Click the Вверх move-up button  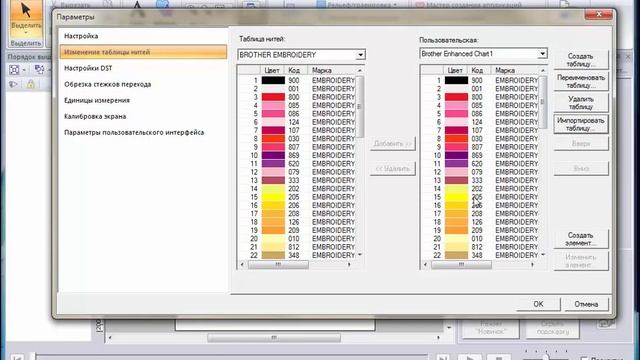[580, 144]
